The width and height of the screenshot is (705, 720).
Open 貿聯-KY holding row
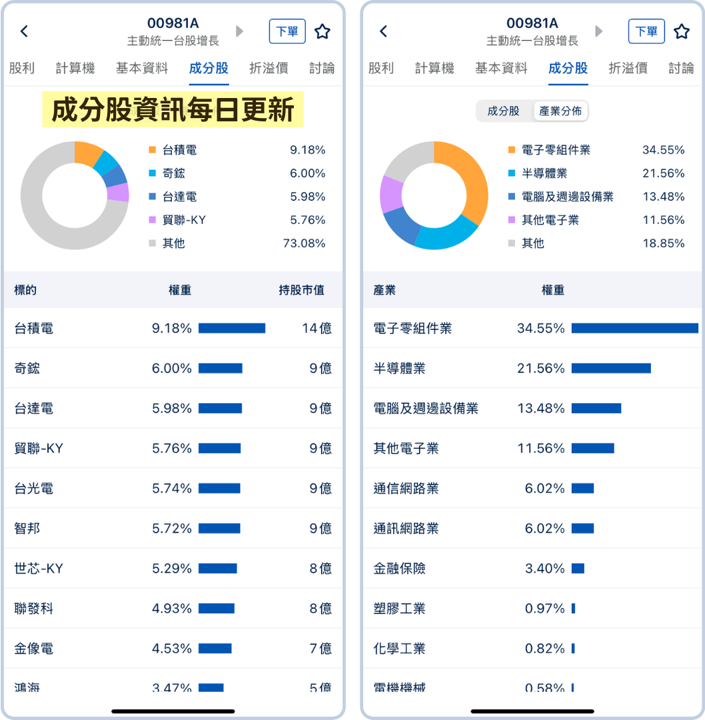coord(173,448)
